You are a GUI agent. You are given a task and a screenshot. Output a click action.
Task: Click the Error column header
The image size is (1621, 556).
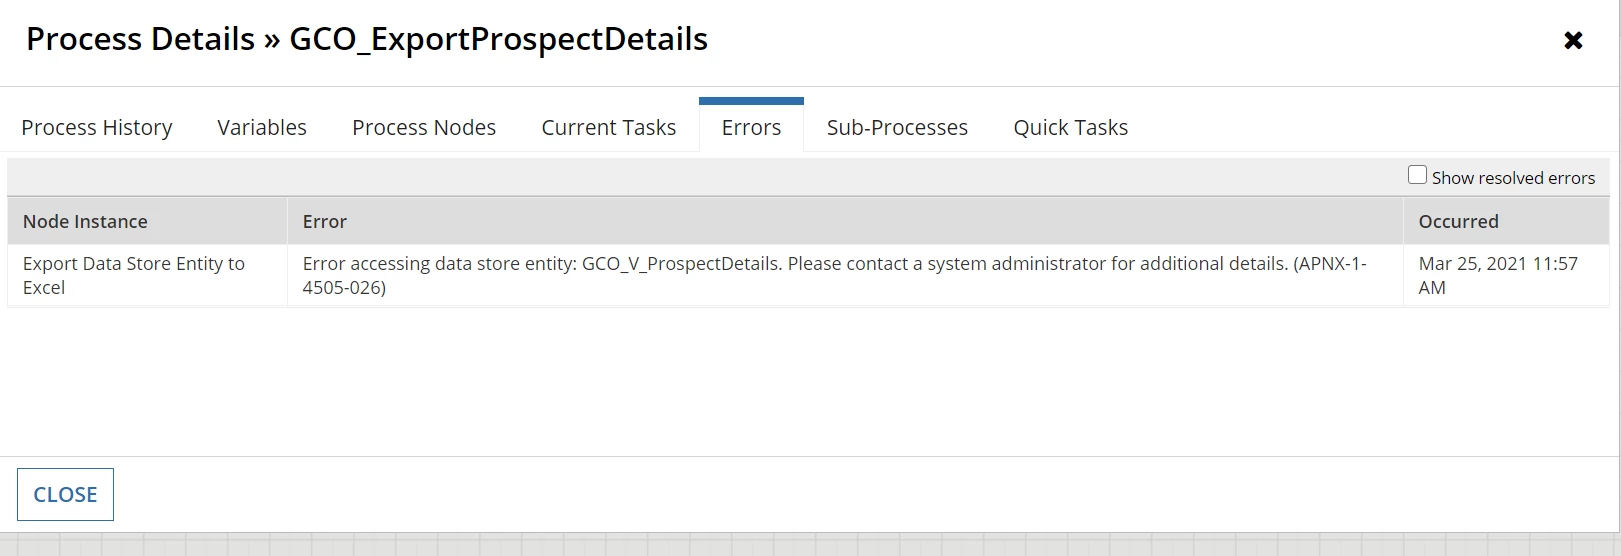(845, 221)
